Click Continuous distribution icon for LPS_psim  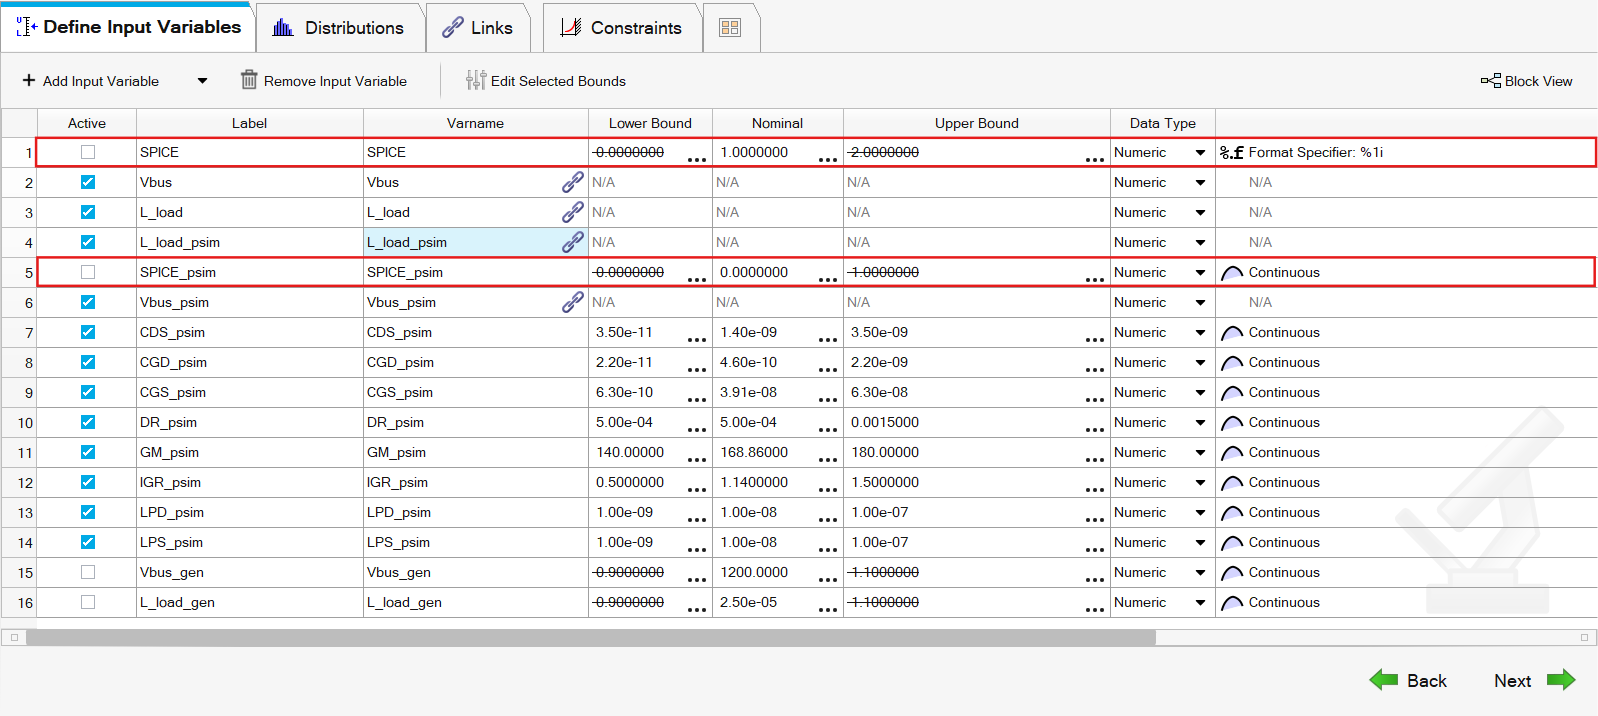coord(1232,543)
